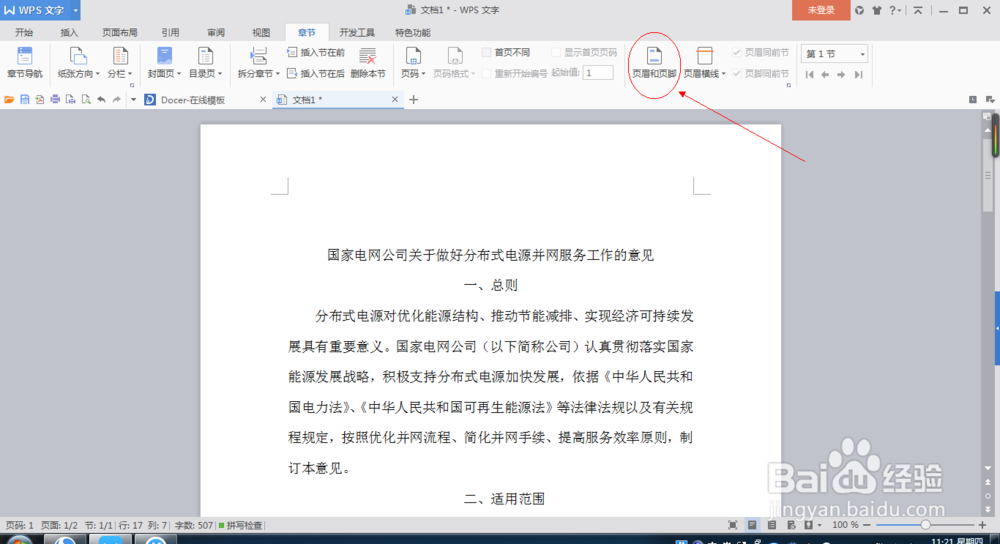Switch to the 视图 ribbon tab
1000x544 pixels.
(x=261, y=33)
